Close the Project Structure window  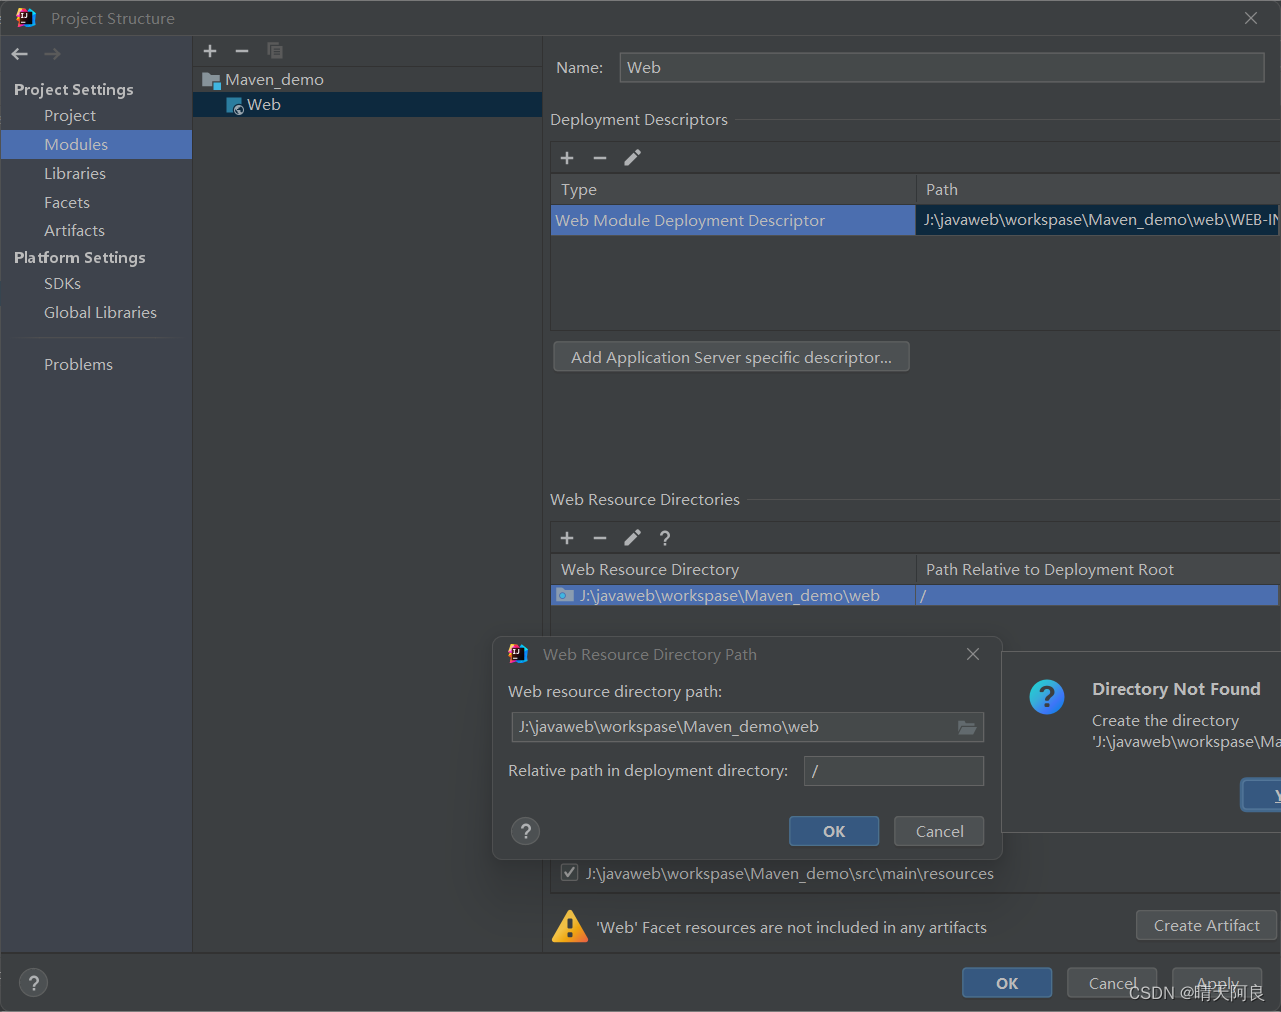point(1251,18)
